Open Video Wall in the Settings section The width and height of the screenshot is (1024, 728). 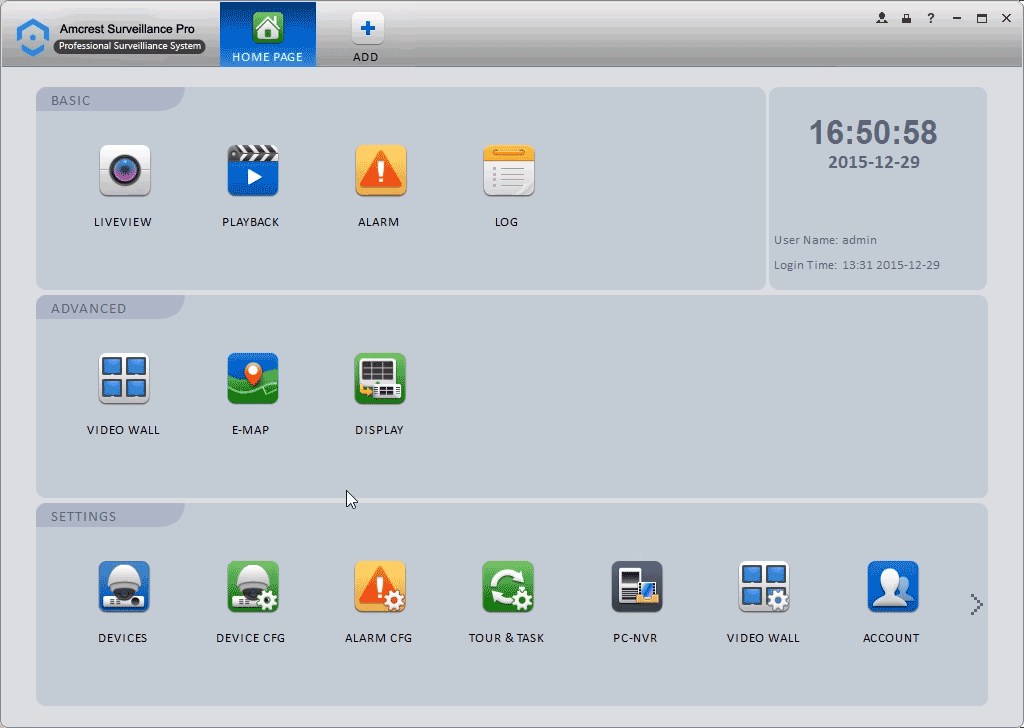pos(764,586)
